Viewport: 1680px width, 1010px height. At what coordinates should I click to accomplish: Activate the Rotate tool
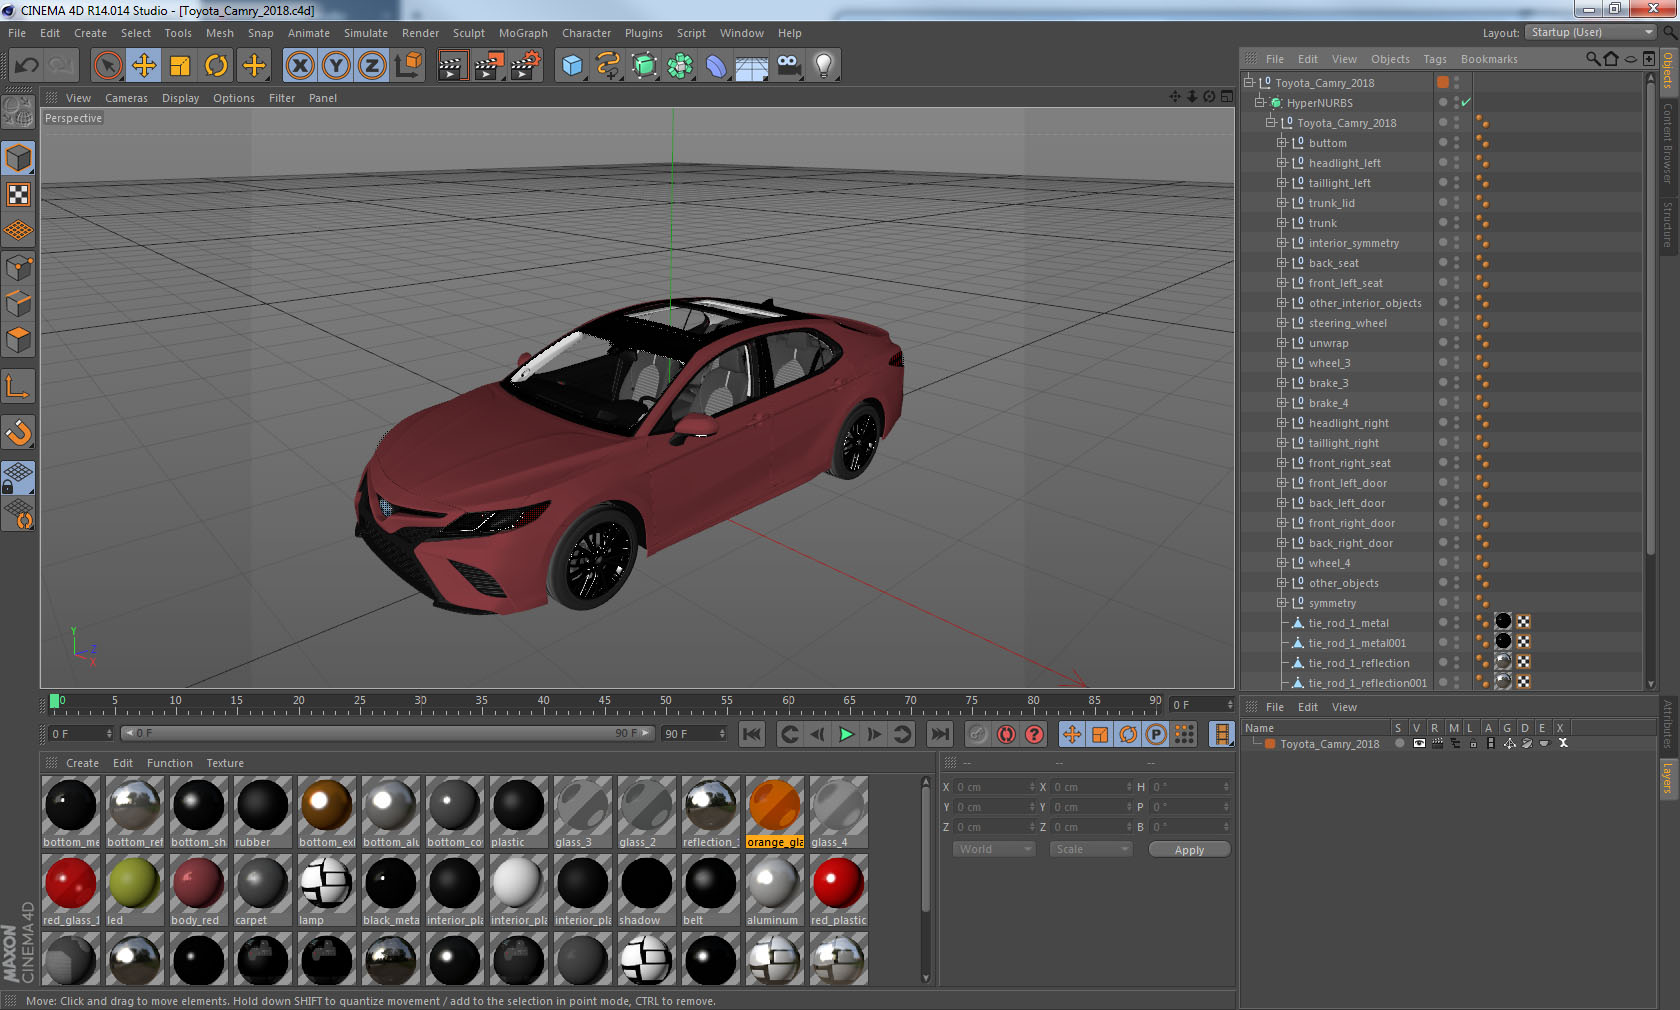tap(216, 66)
